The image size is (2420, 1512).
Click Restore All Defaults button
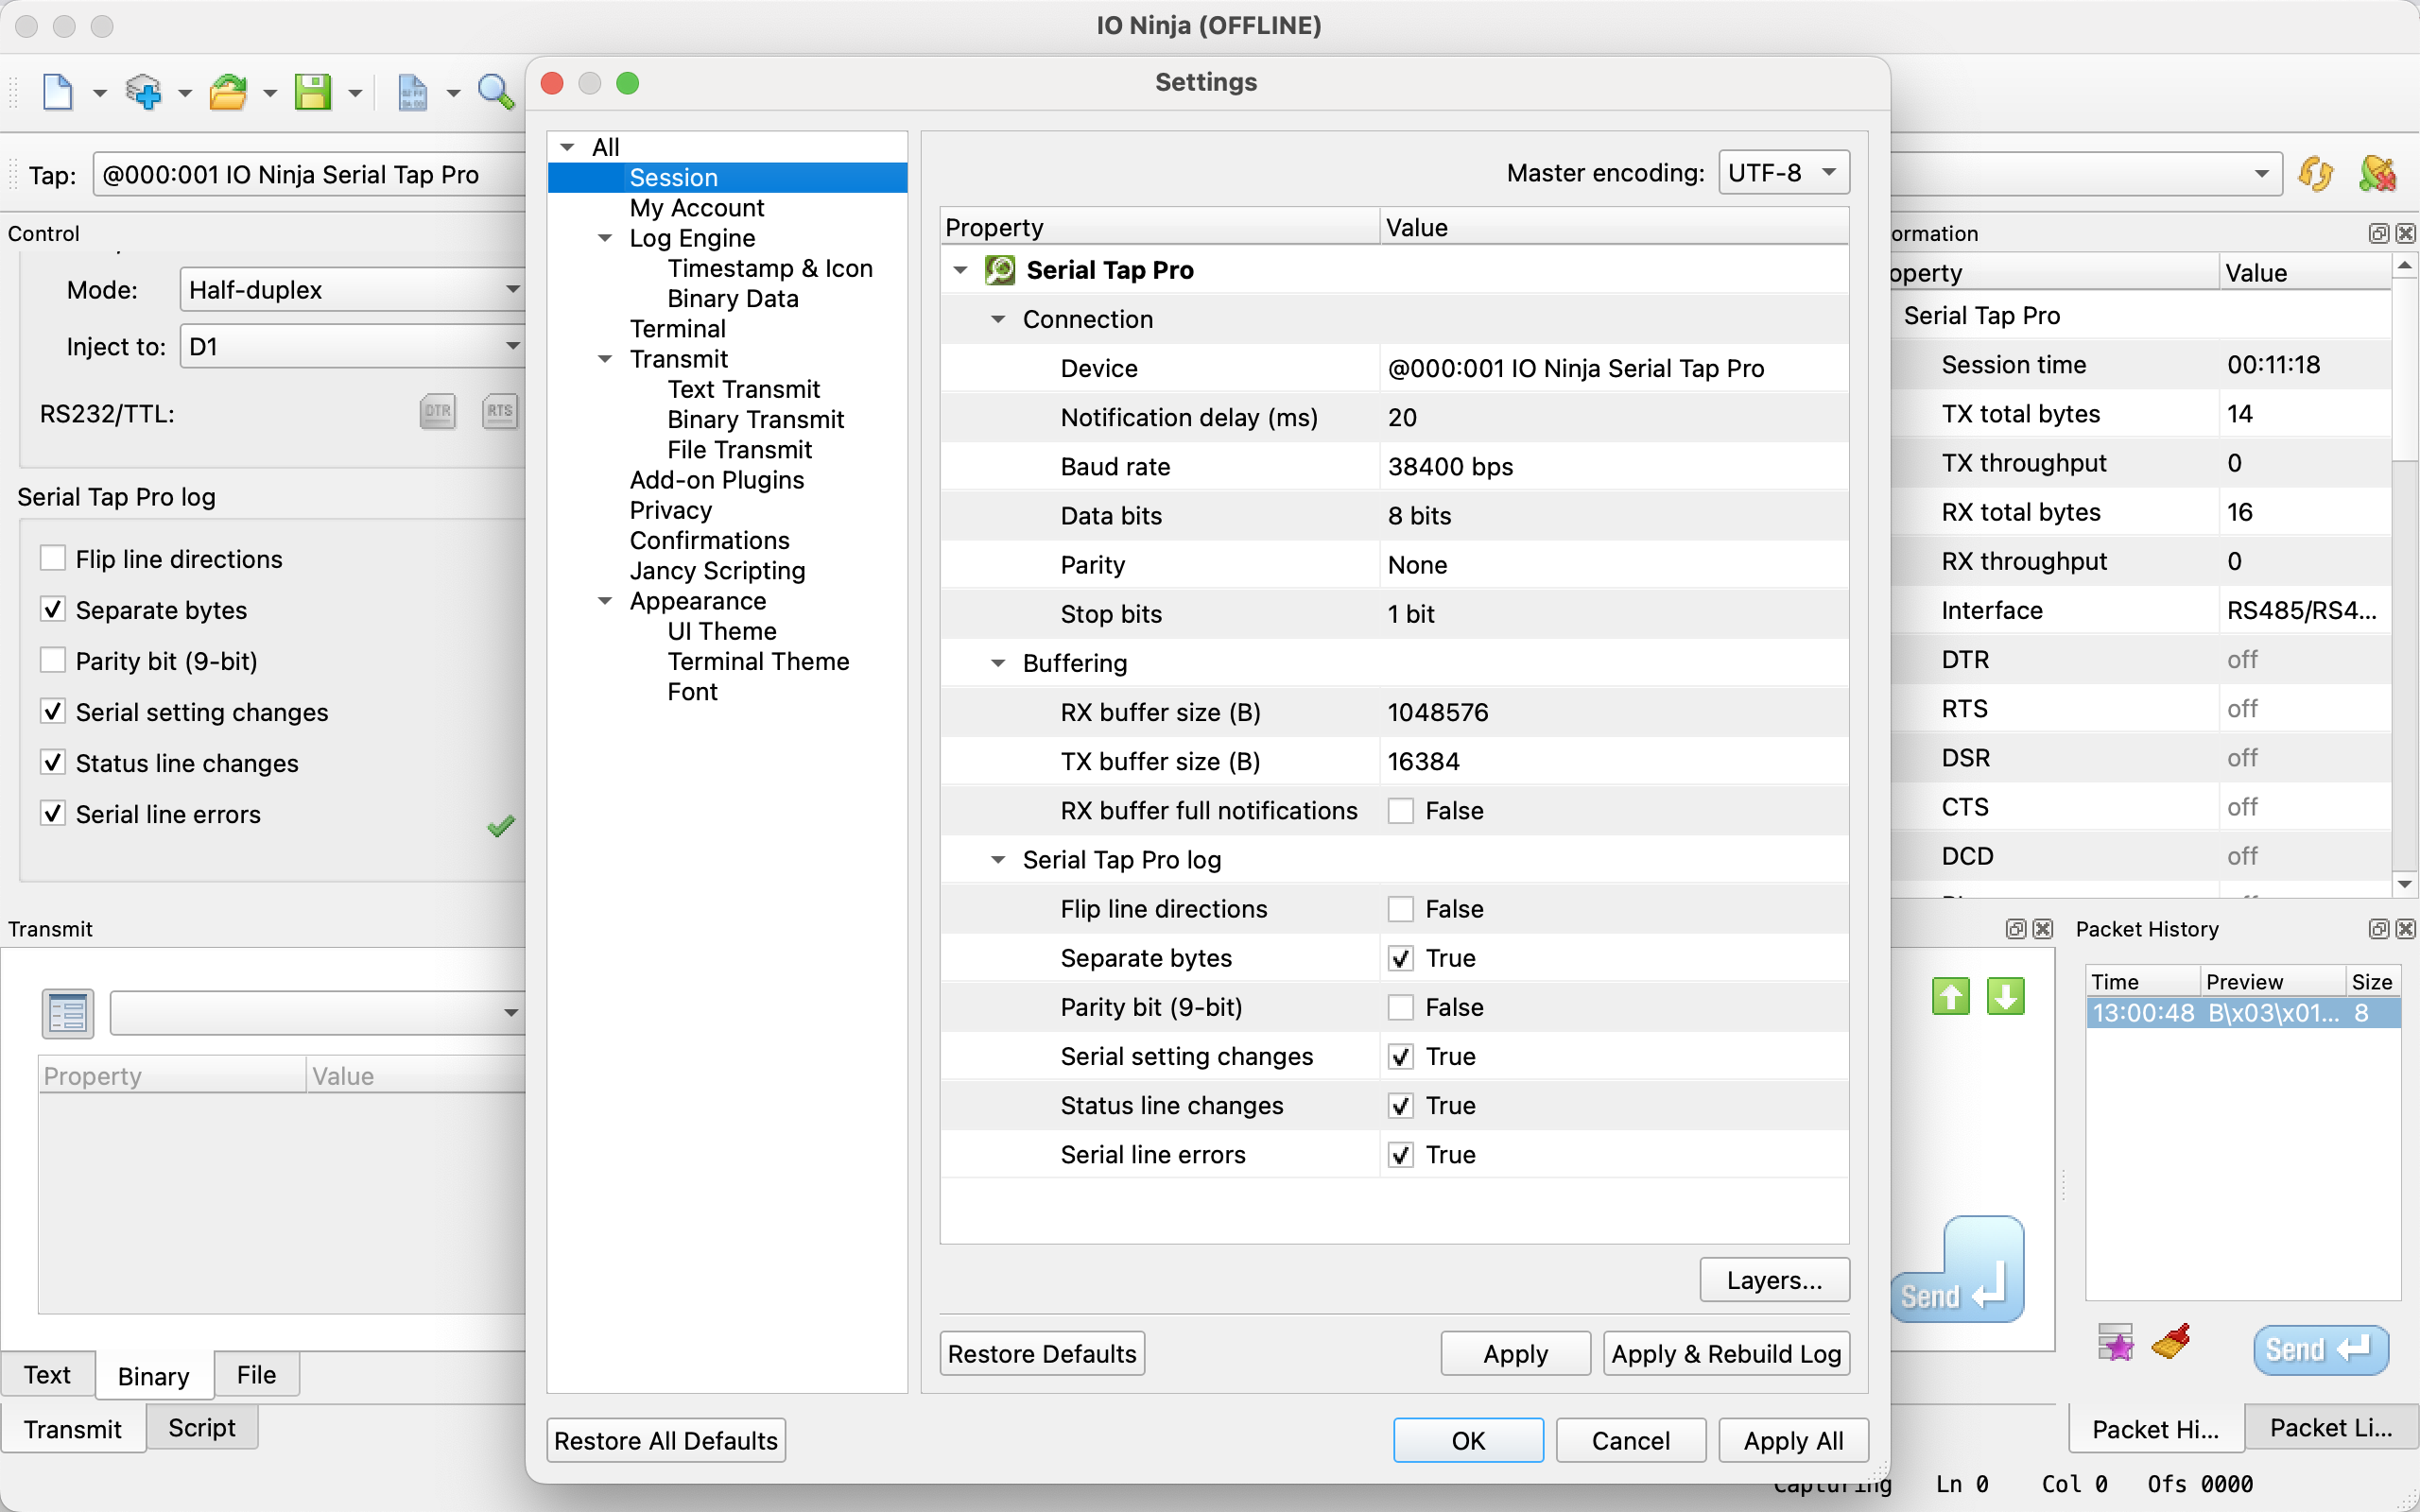click(x=666, y=1440)
